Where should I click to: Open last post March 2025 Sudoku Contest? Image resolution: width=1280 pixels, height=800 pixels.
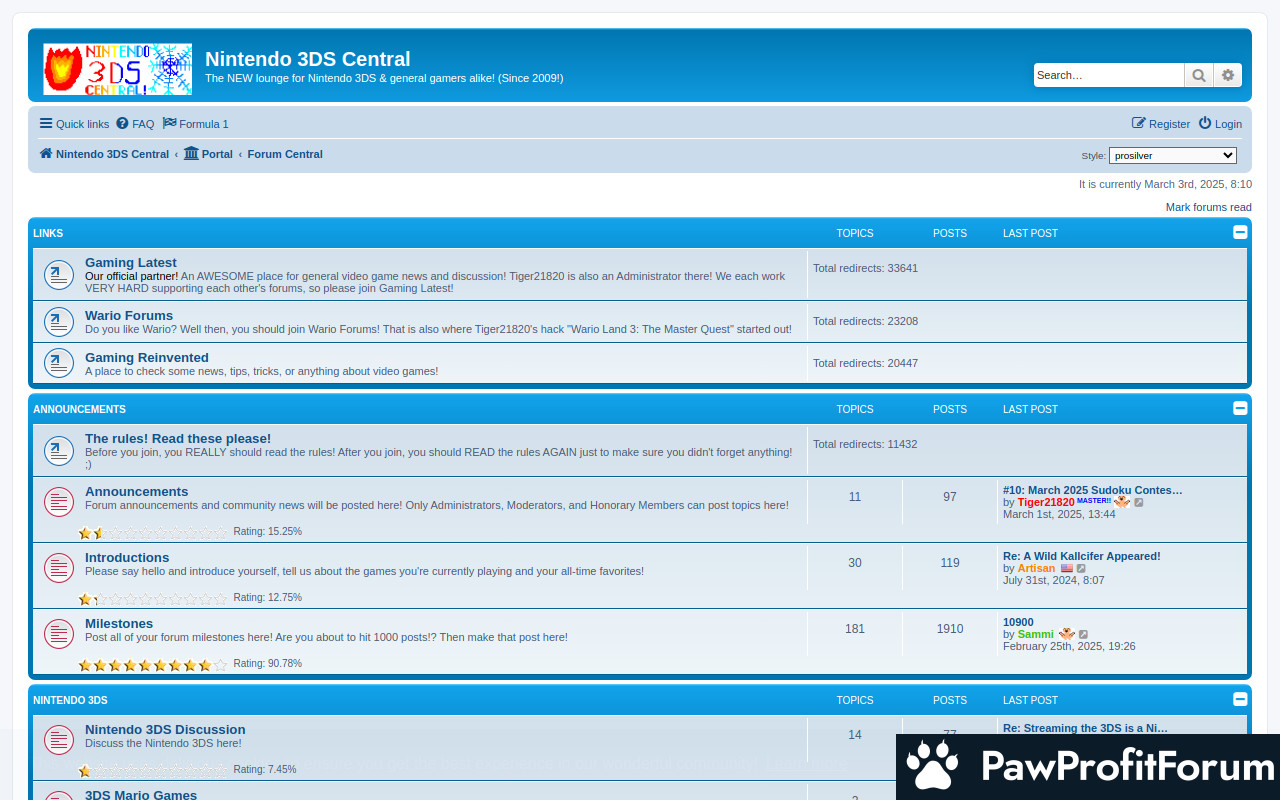(x=1093, y=490)
